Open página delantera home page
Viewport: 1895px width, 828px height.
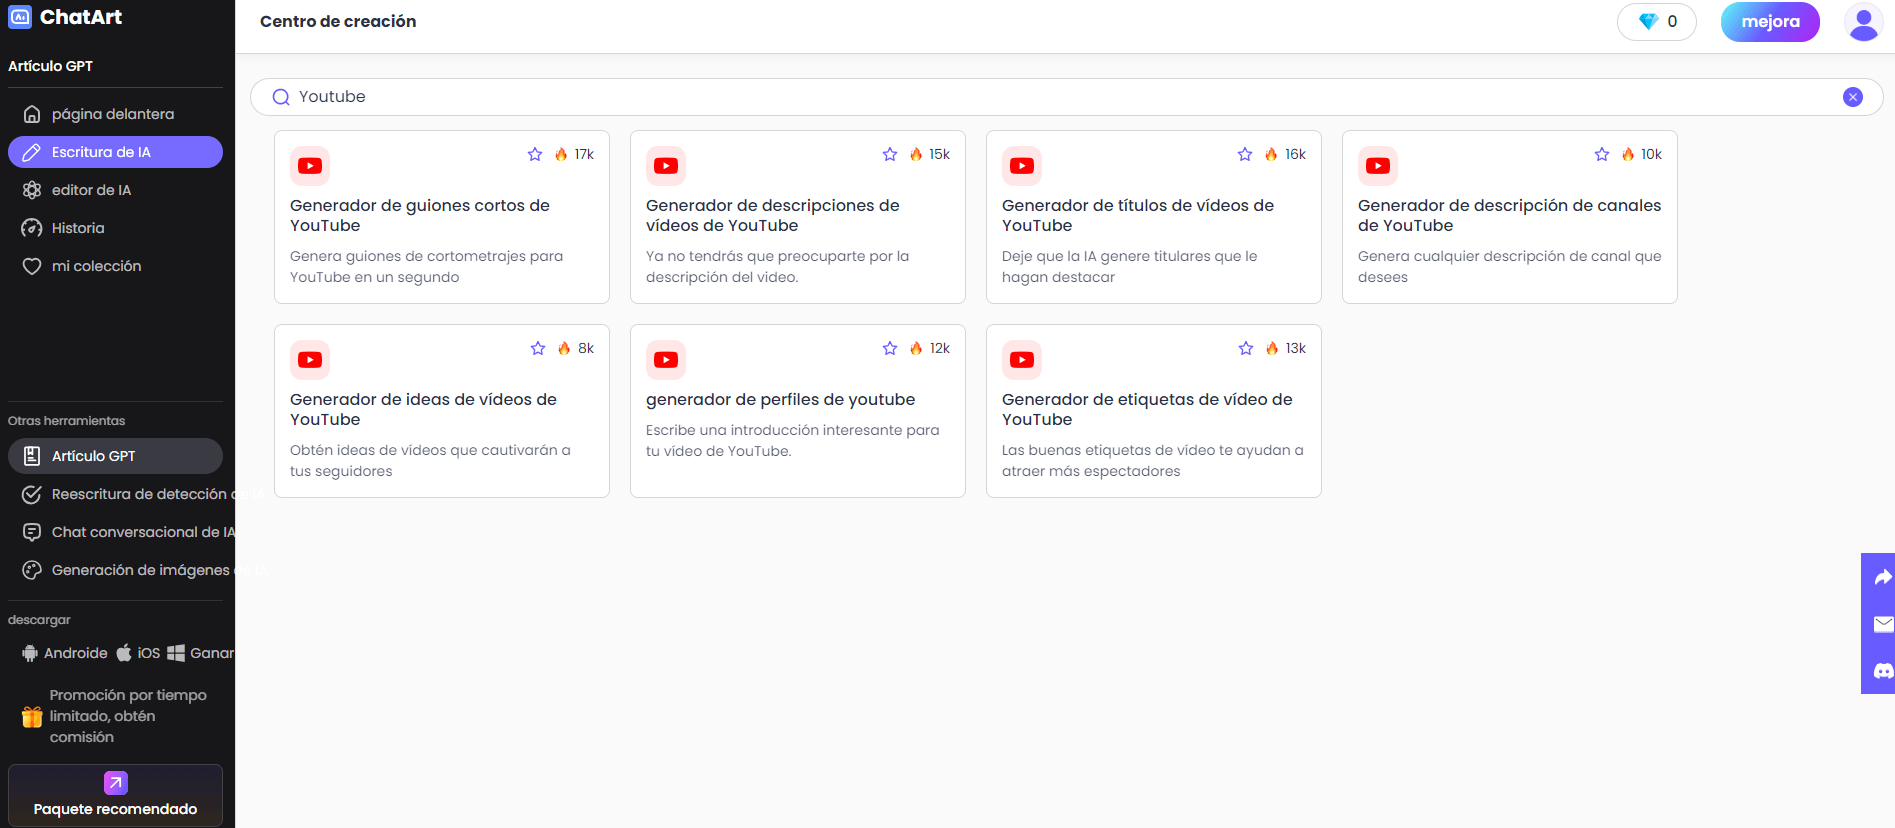point(115,114)
